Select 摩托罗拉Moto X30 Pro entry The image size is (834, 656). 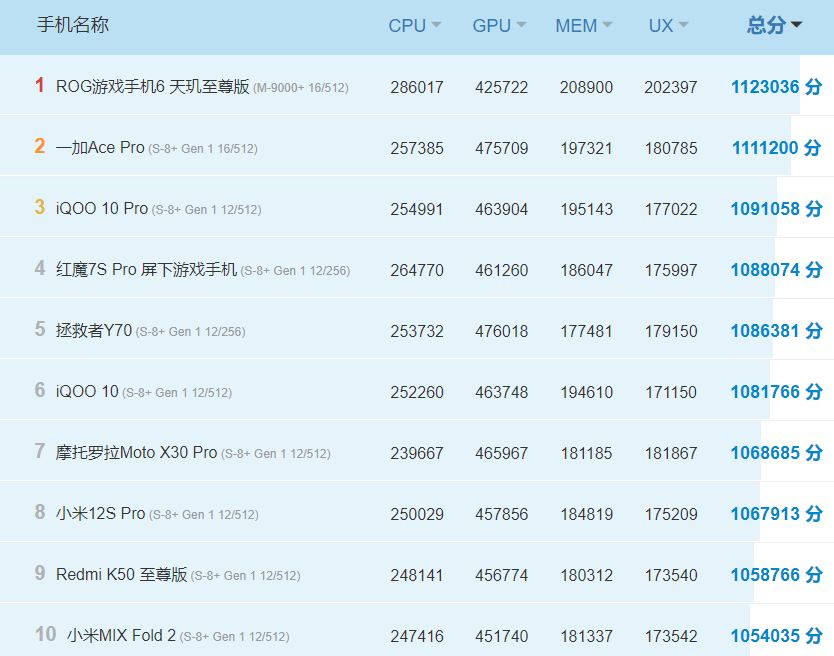click(136, 453)
